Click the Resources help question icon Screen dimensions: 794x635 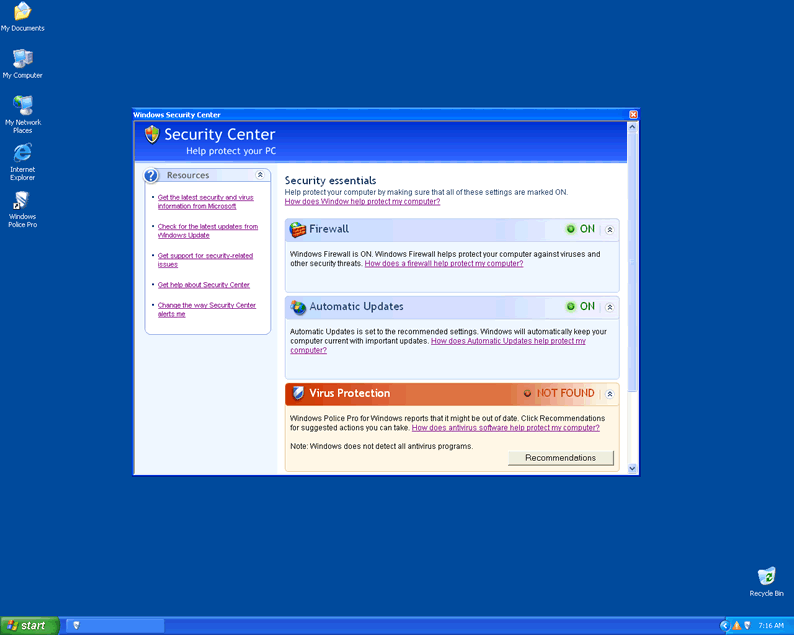pyautogui.click(x=152, y=175)
